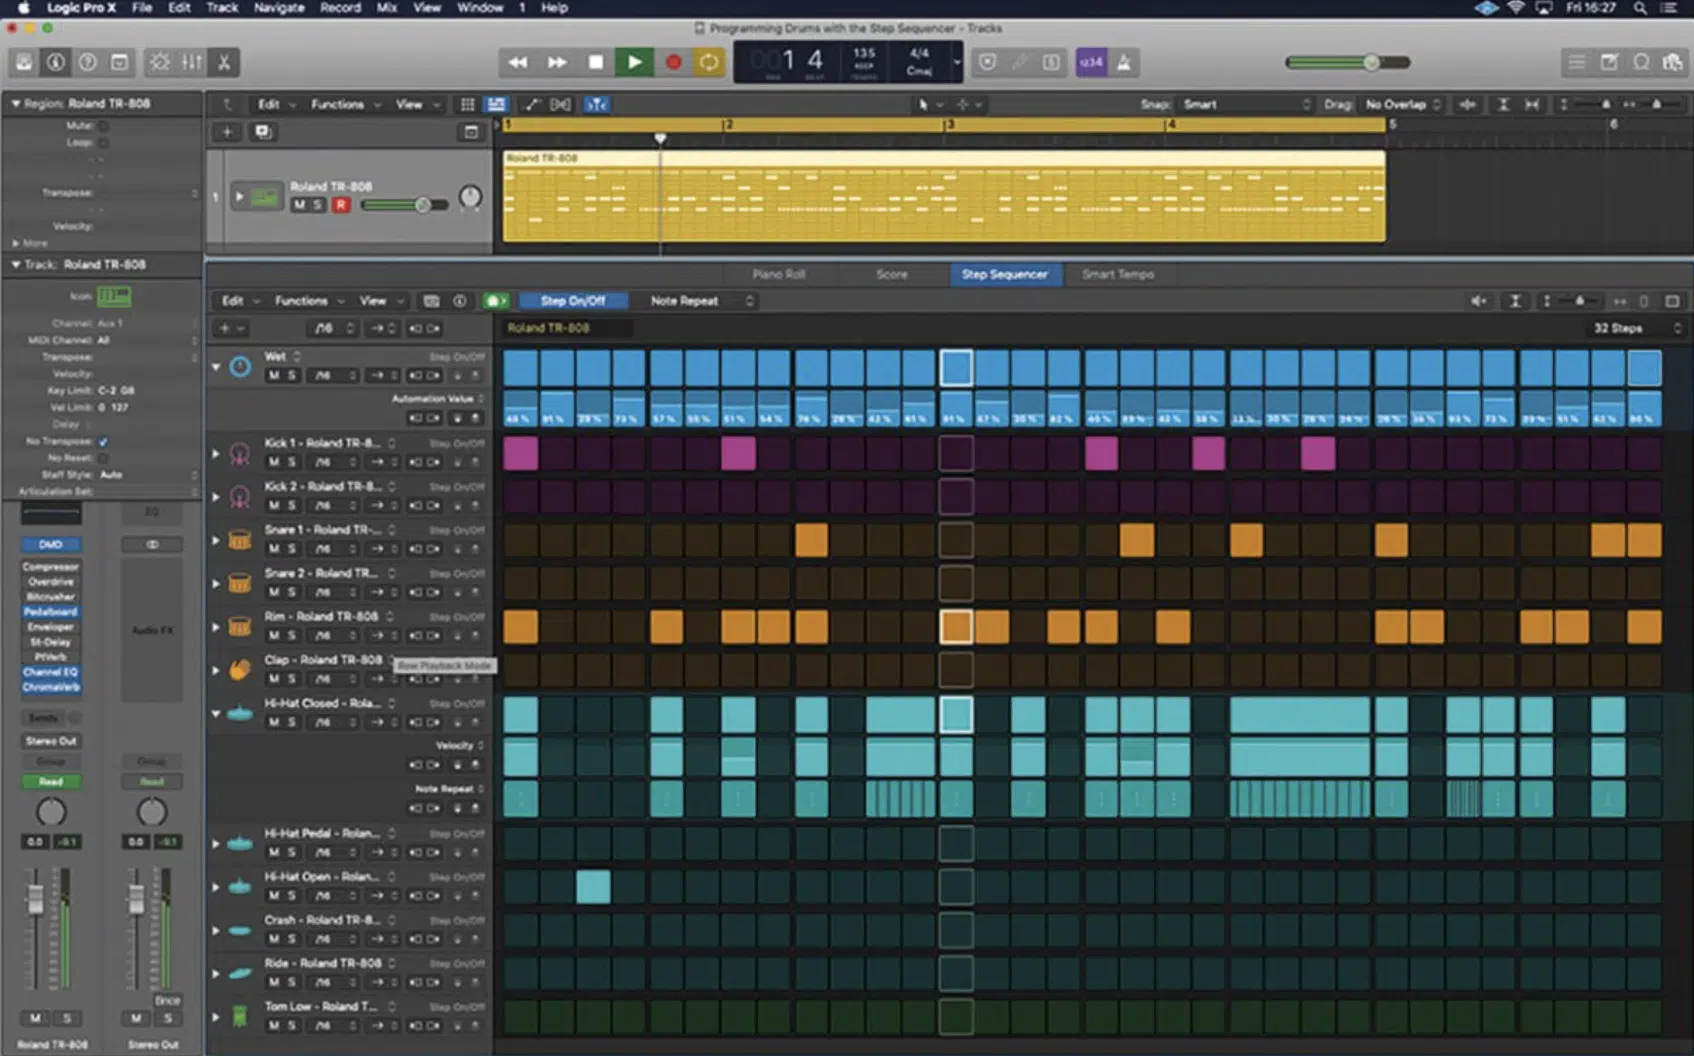The height and width of the screenshot is (1056, 1694).
Task: Click the Rim drum icon
Action: tap(240, 627)
